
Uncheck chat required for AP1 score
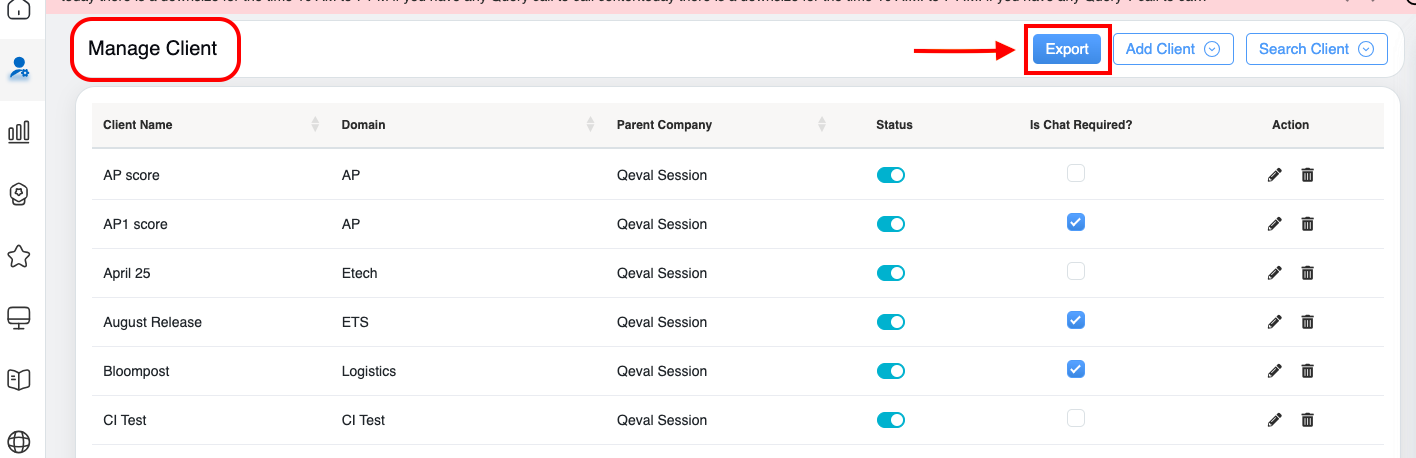[x=1075, y=222]
